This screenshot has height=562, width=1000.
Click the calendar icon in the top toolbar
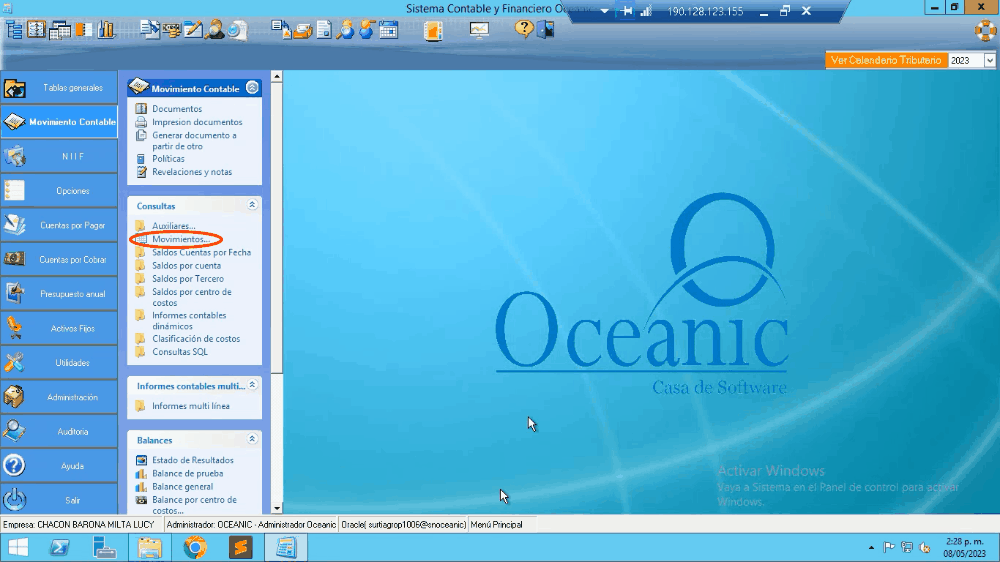click(x=389, y=30)
